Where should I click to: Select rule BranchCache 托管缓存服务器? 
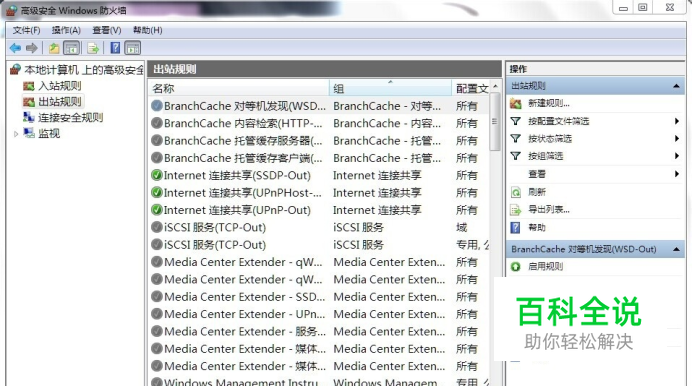[x=243, y=140]
